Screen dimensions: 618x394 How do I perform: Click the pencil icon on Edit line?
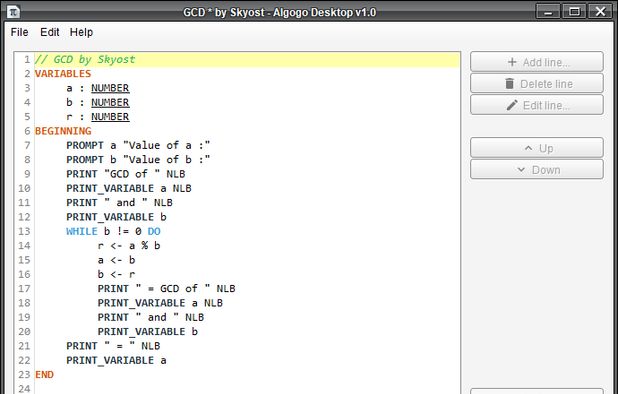click(512, 105)
